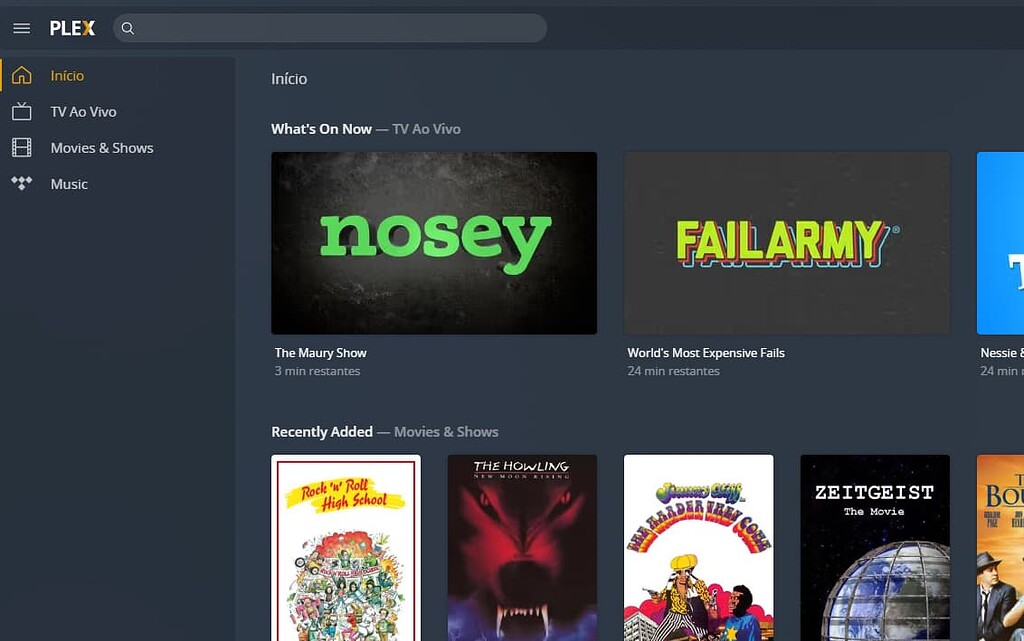Viewport: 1024px width, 641px height.
Task: Click the hamburger menu icon
Action: coord(21,28)
